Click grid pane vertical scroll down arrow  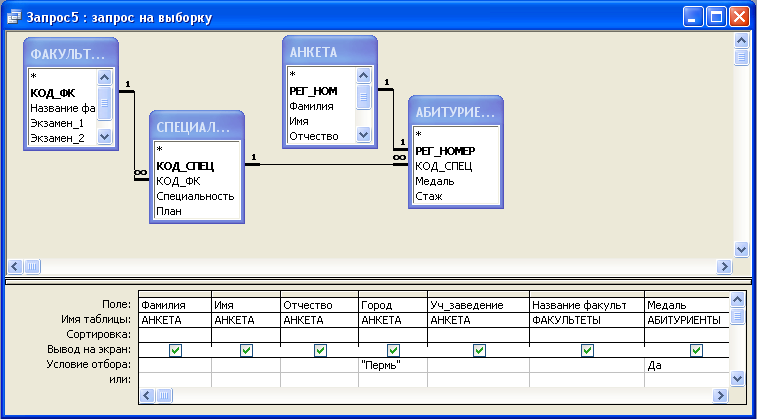(737, 378)
